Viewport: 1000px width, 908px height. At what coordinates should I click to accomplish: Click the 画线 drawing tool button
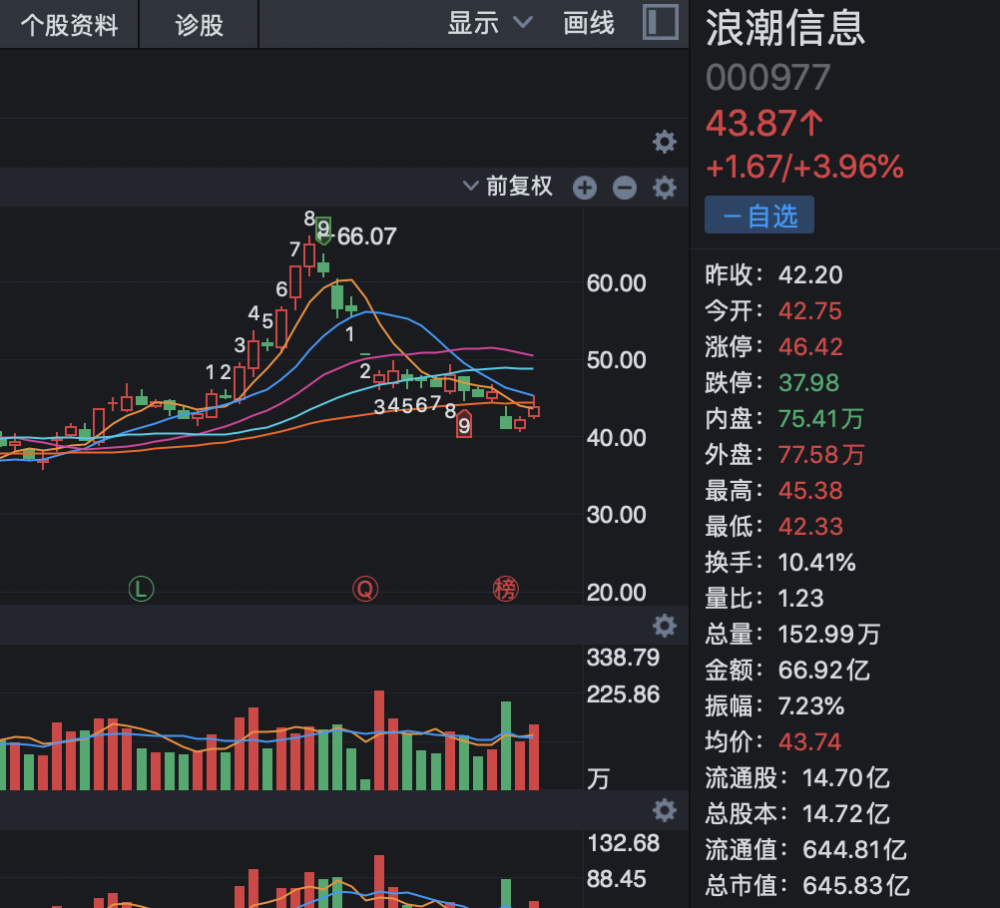[589, 24]
